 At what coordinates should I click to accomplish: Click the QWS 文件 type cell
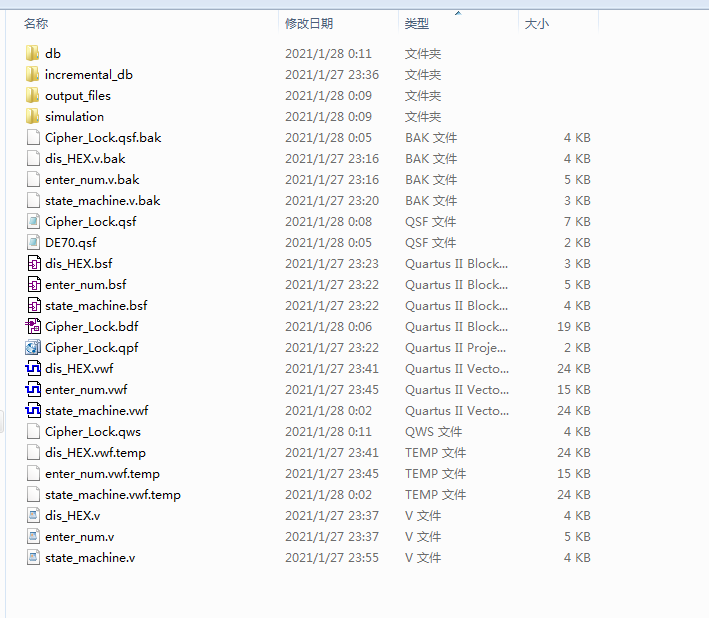tap(433, 432)
